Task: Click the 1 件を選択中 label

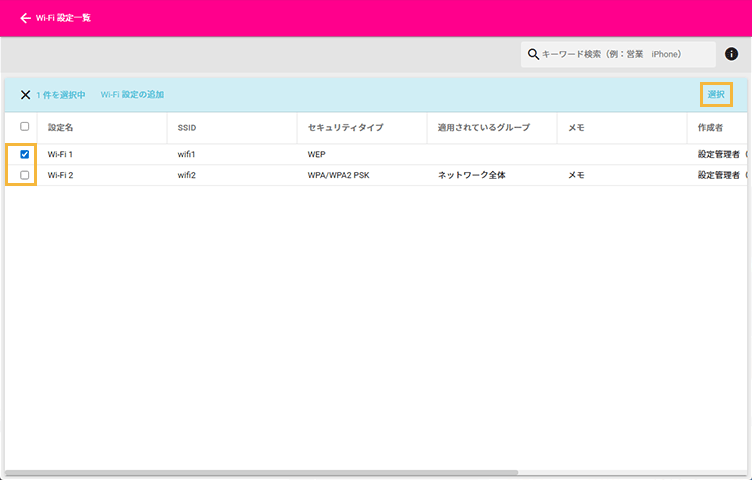Action: [x=61, y=95]
